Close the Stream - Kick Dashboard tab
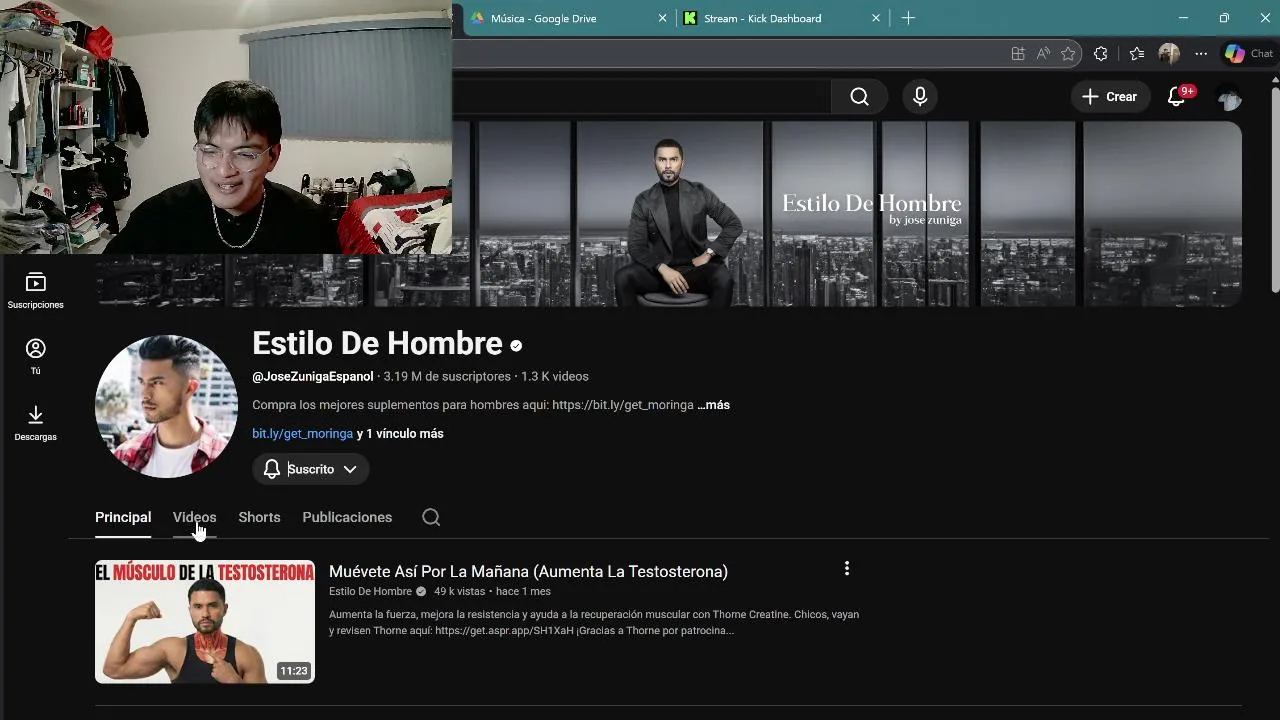 [876, 18]
